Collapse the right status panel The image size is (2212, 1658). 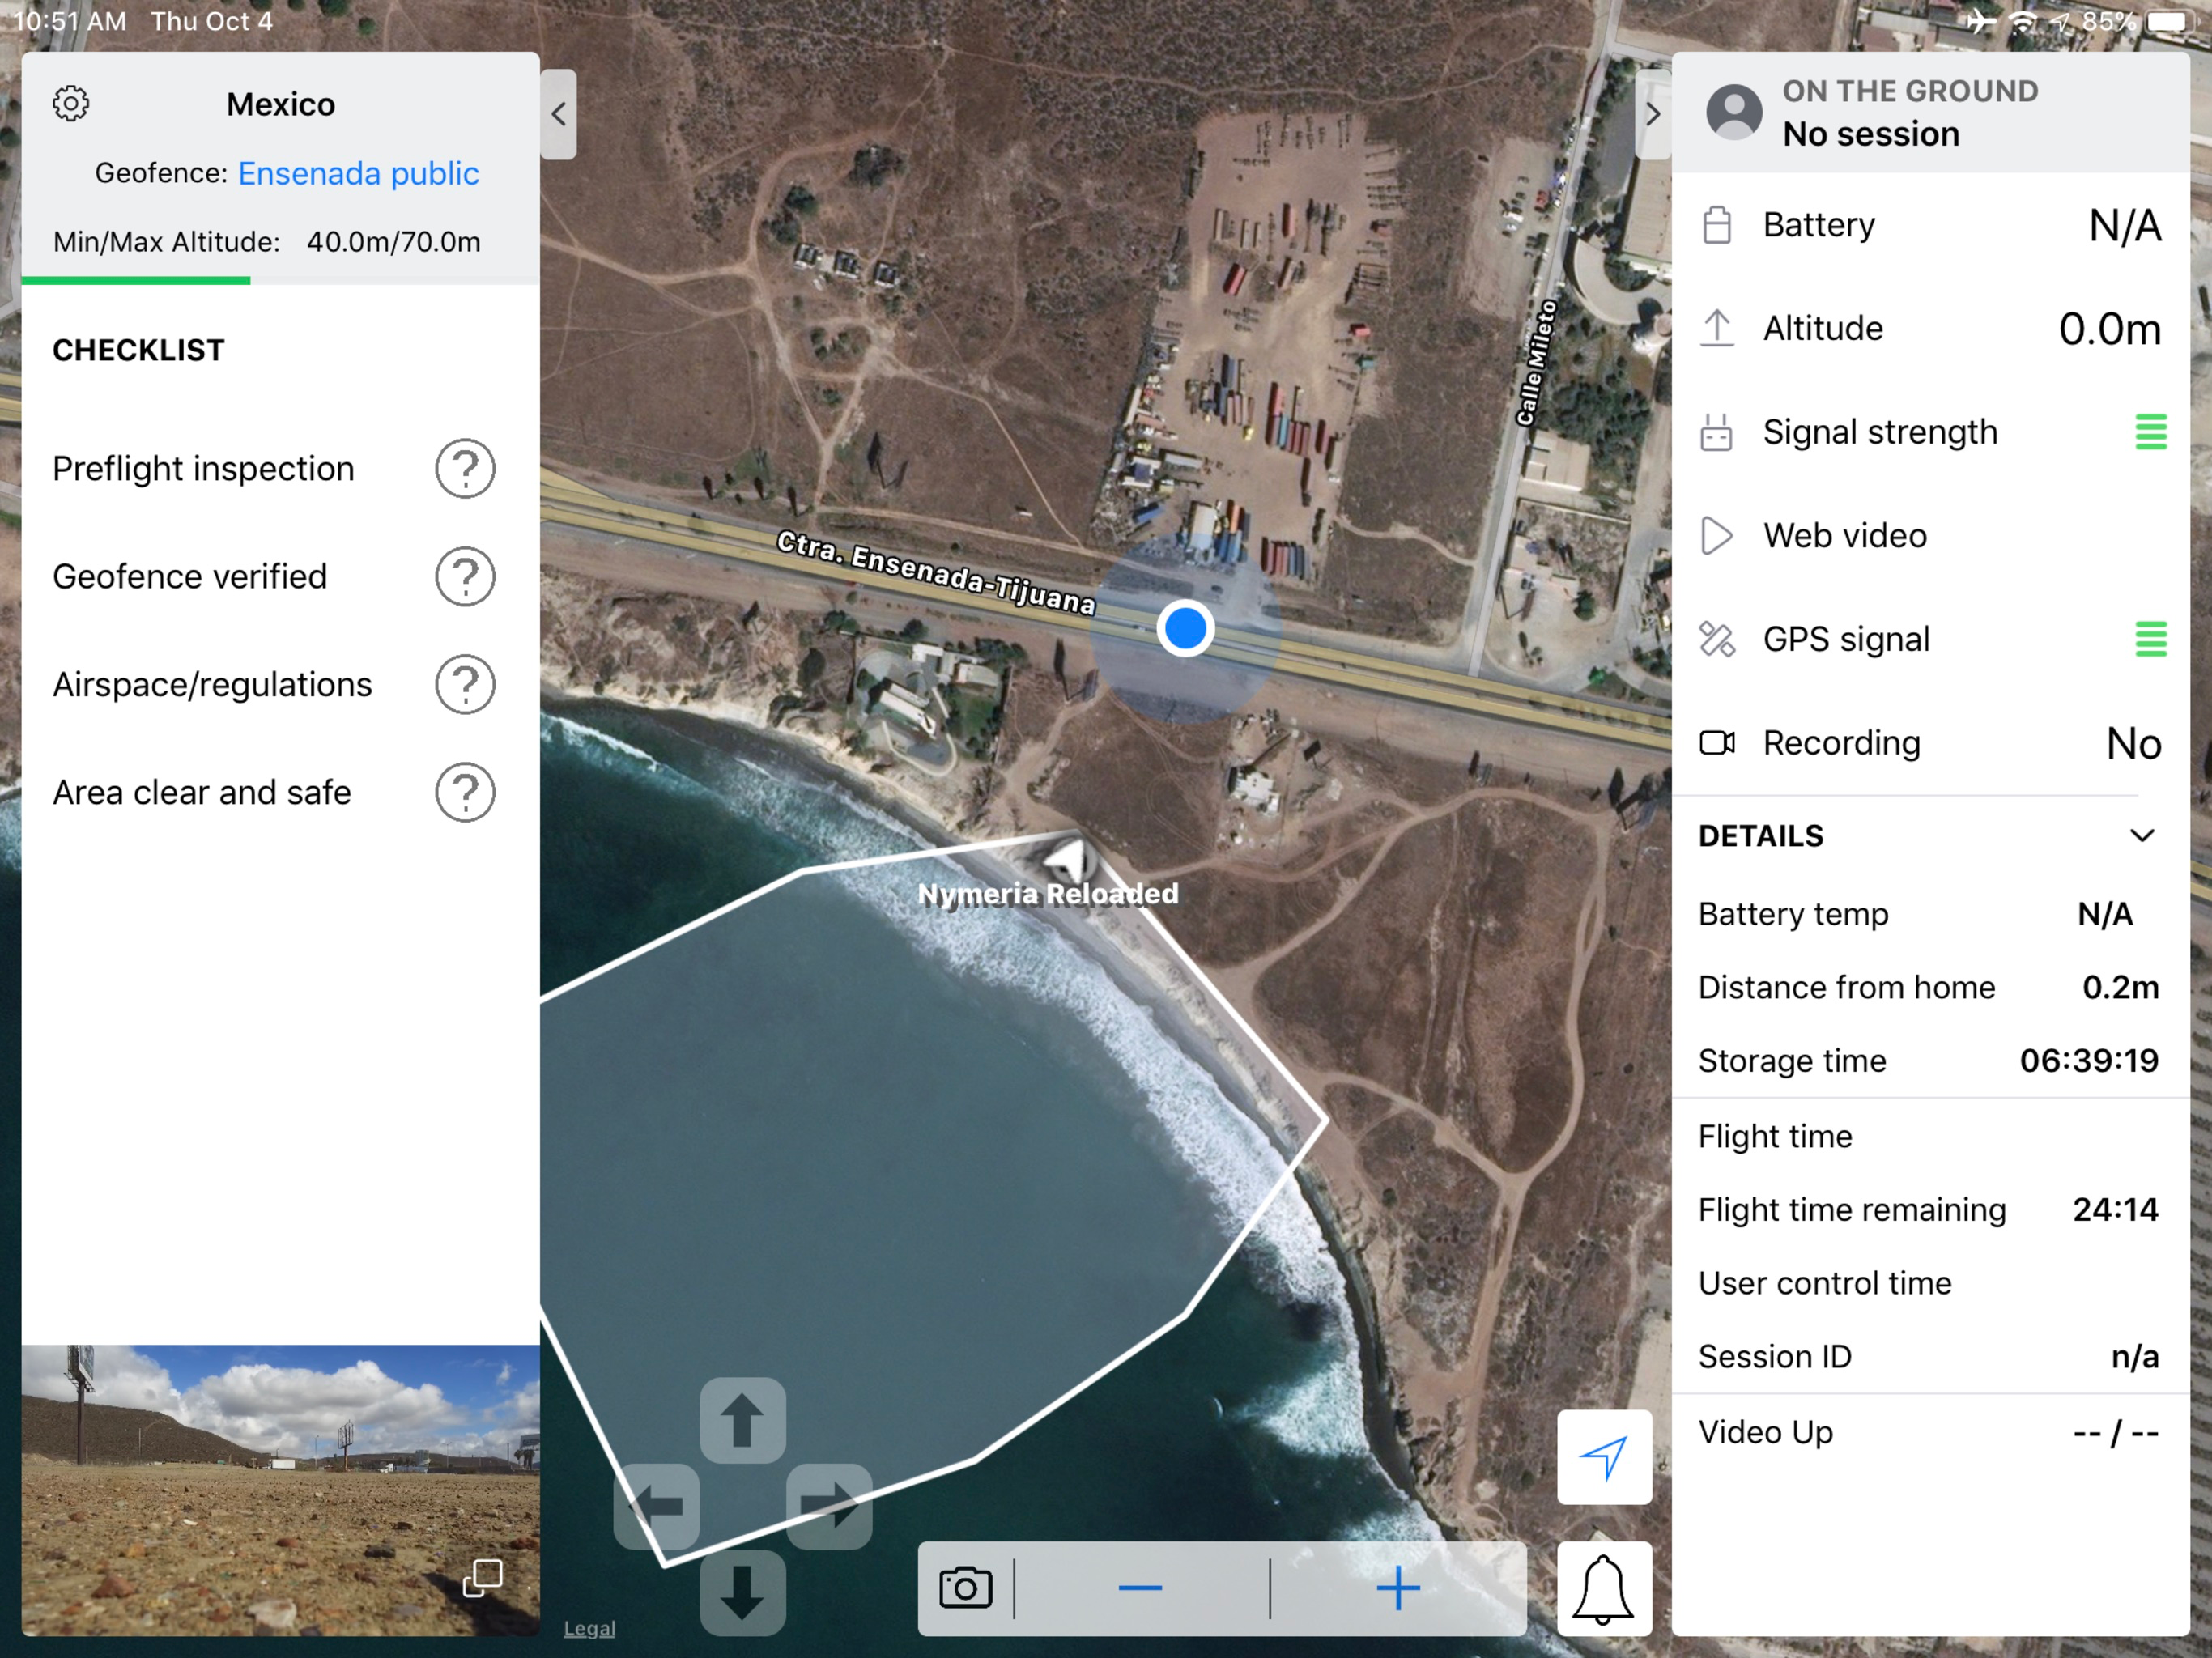(x=1653, y=114)
